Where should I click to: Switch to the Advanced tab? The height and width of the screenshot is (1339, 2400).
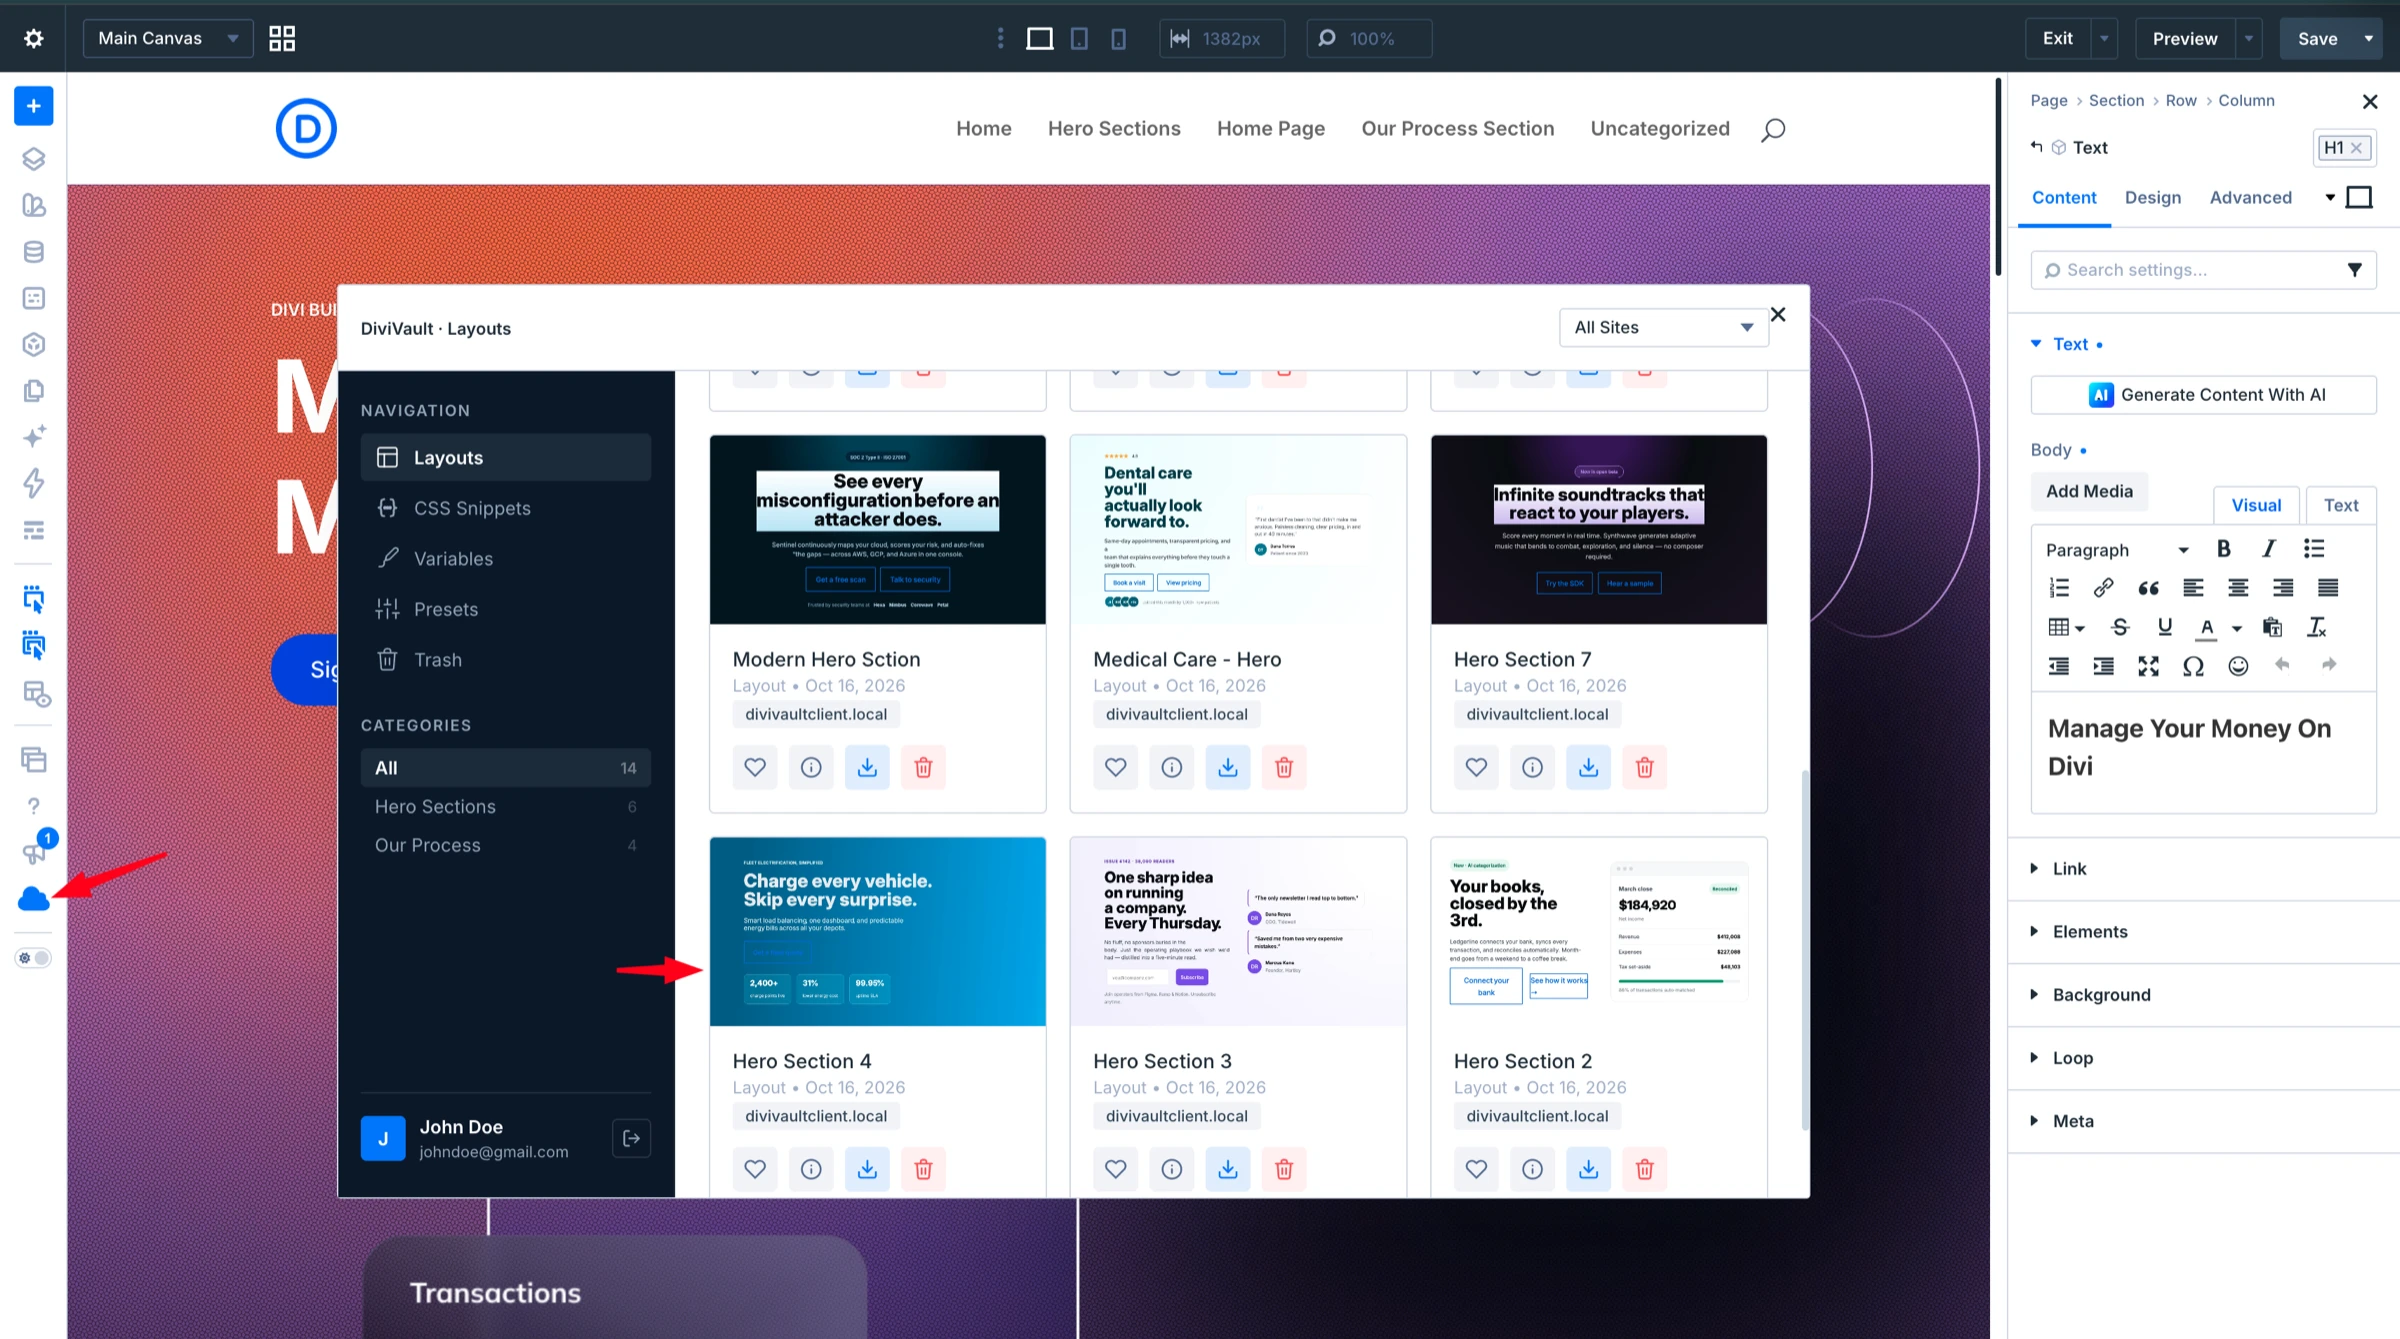point(2250,198)
